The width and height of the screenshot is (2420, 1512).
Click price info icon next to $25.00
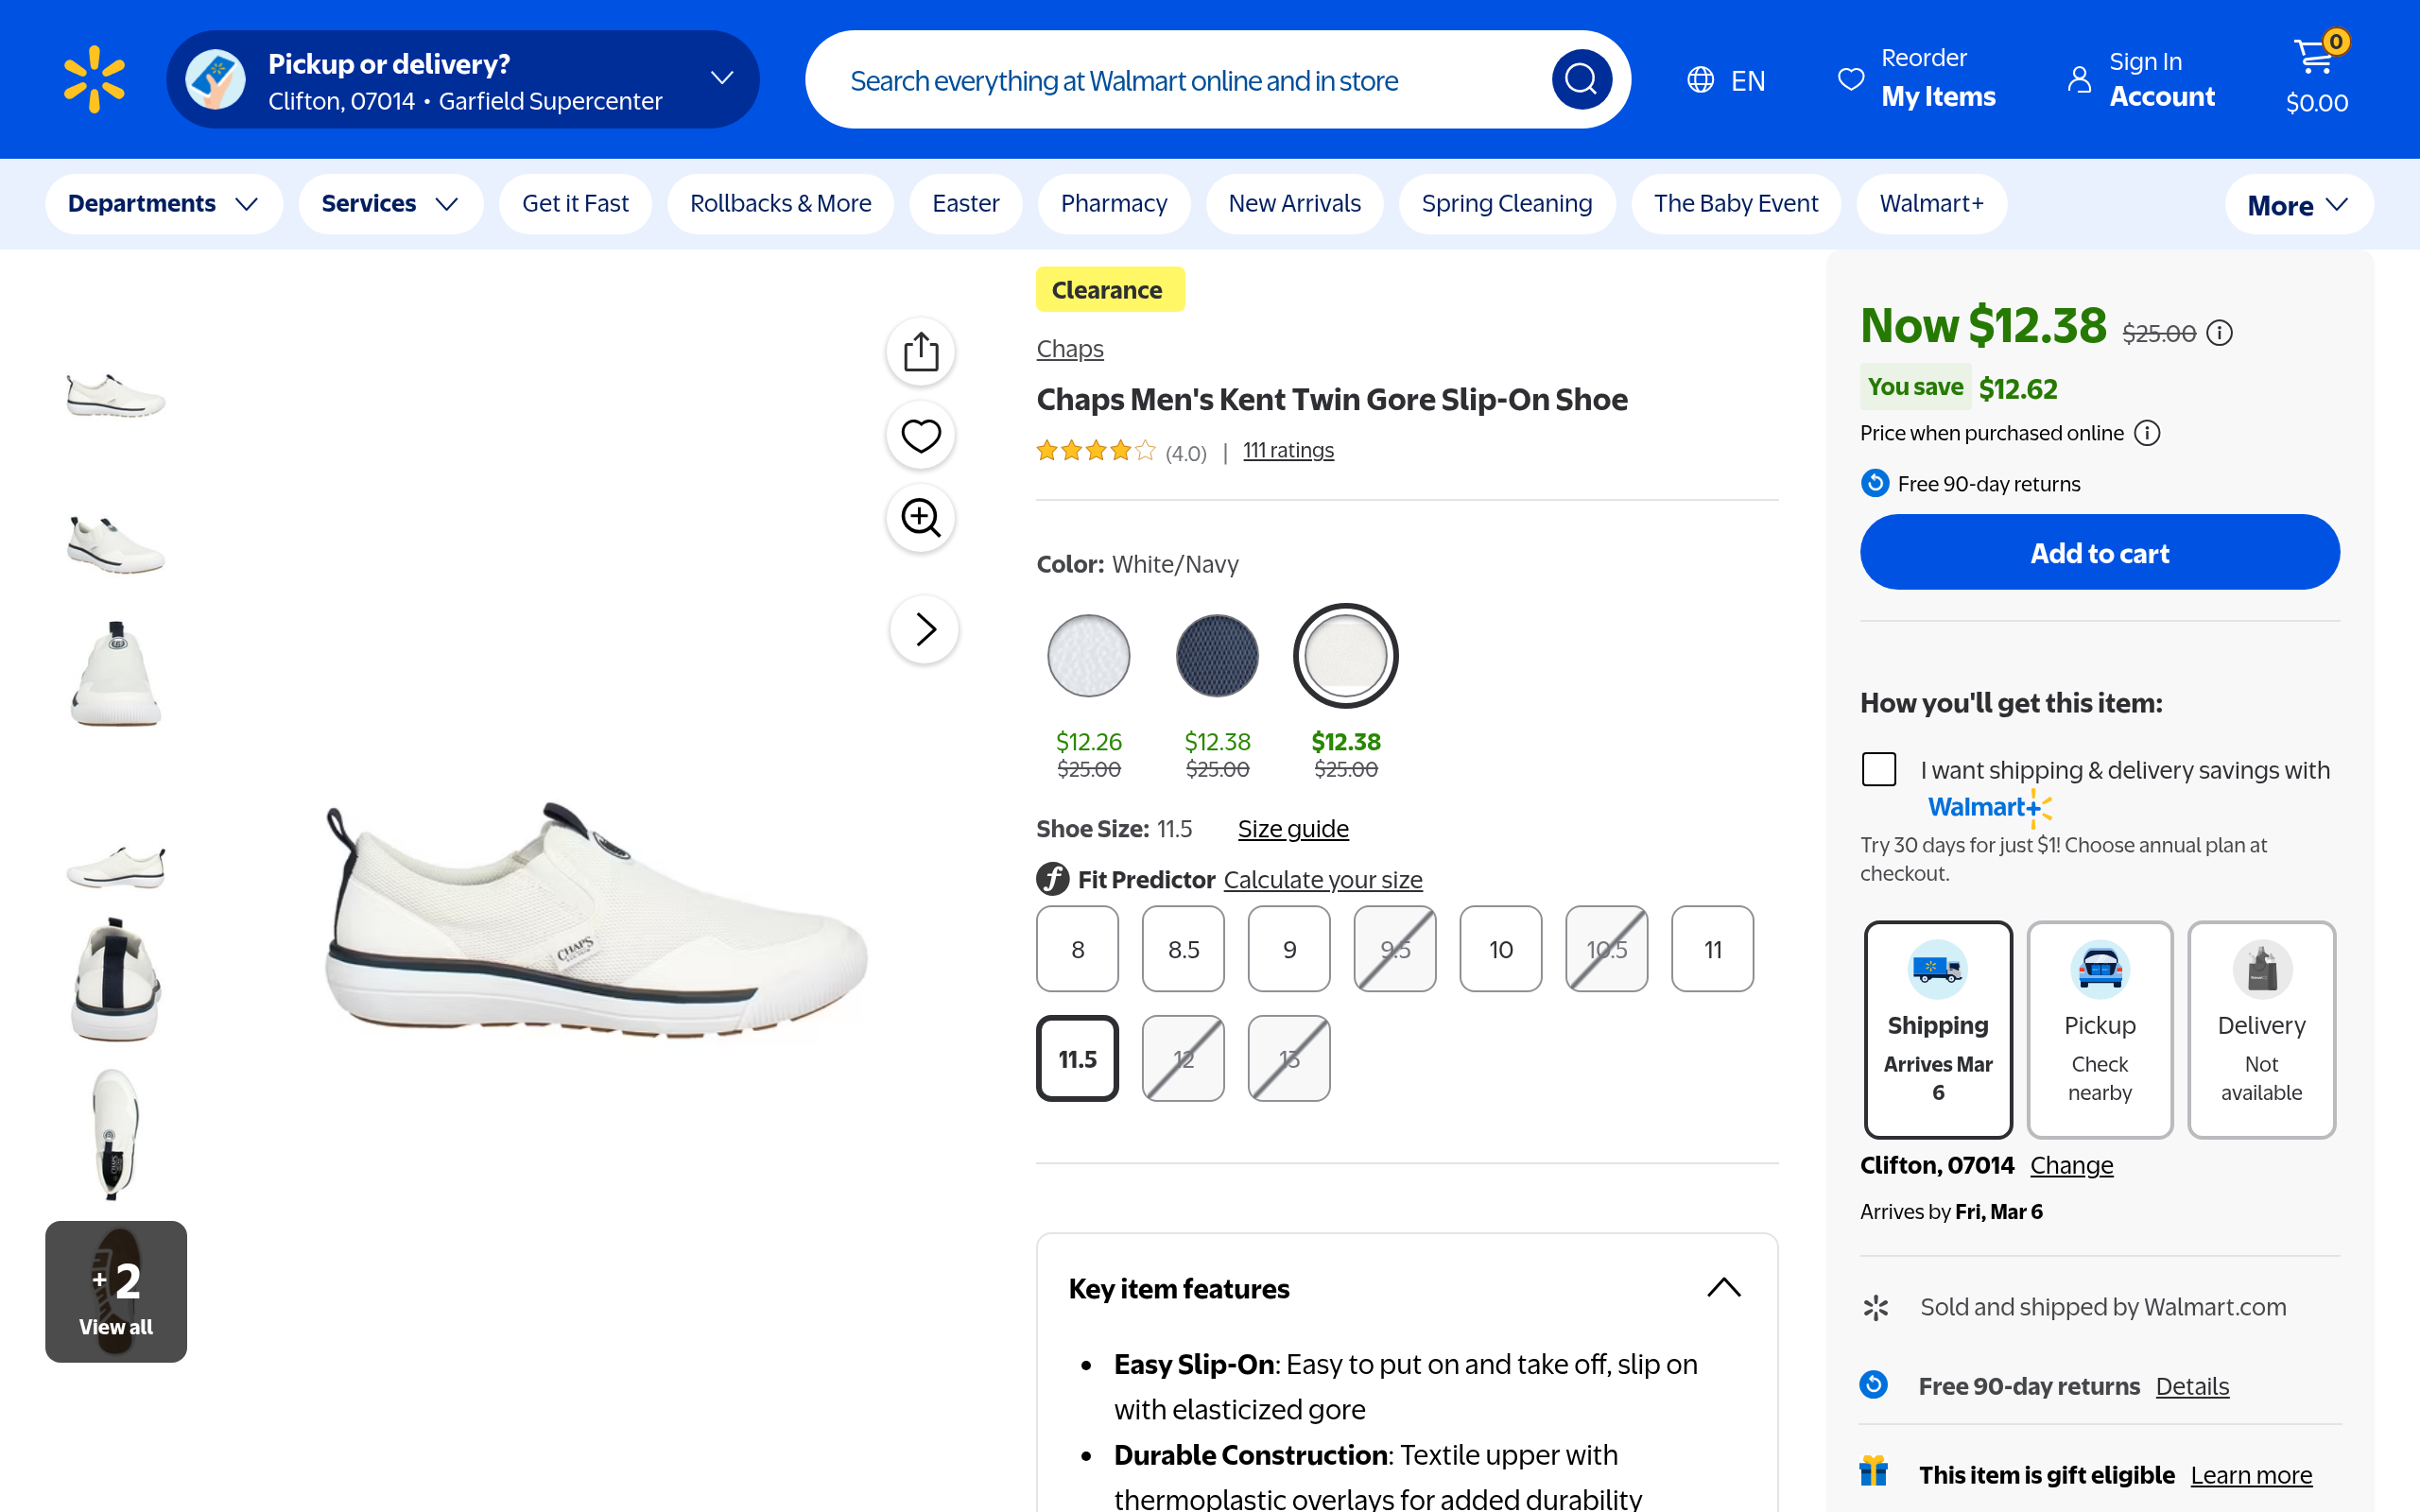pos(2219,333)
